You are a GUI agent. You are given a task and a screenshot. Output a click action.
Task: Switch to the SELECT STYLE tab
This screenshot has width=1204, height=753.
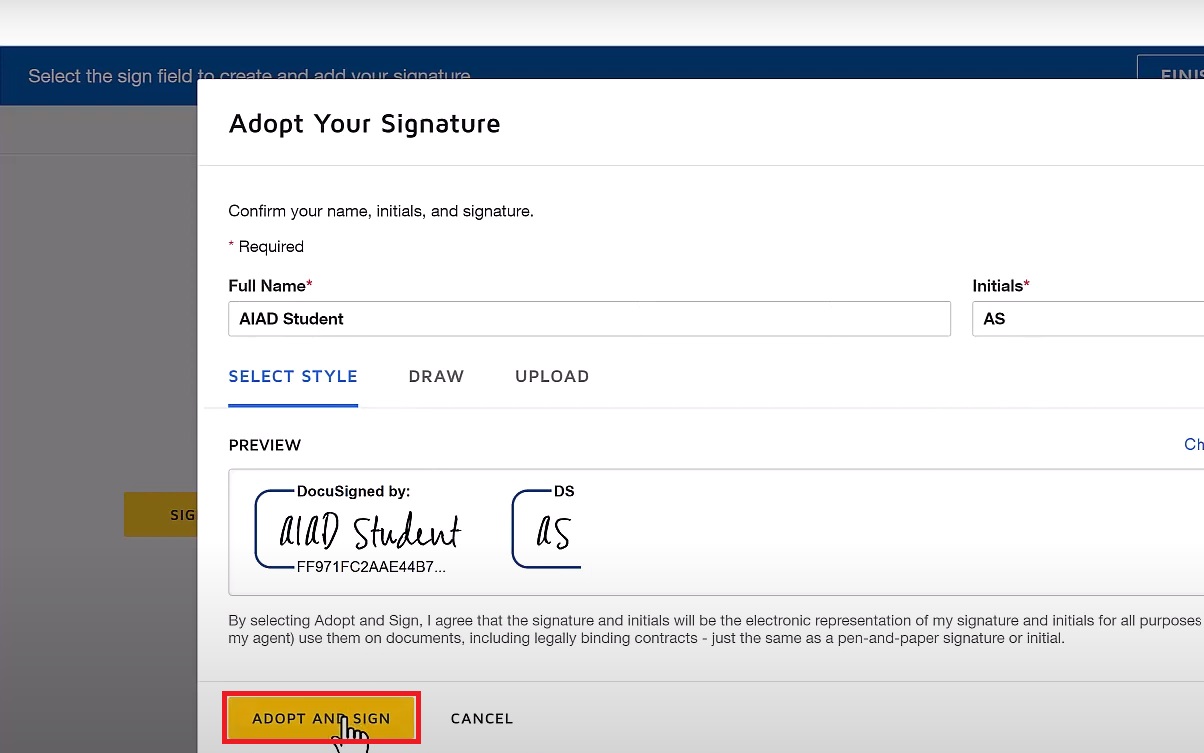[x=293, y=377]
